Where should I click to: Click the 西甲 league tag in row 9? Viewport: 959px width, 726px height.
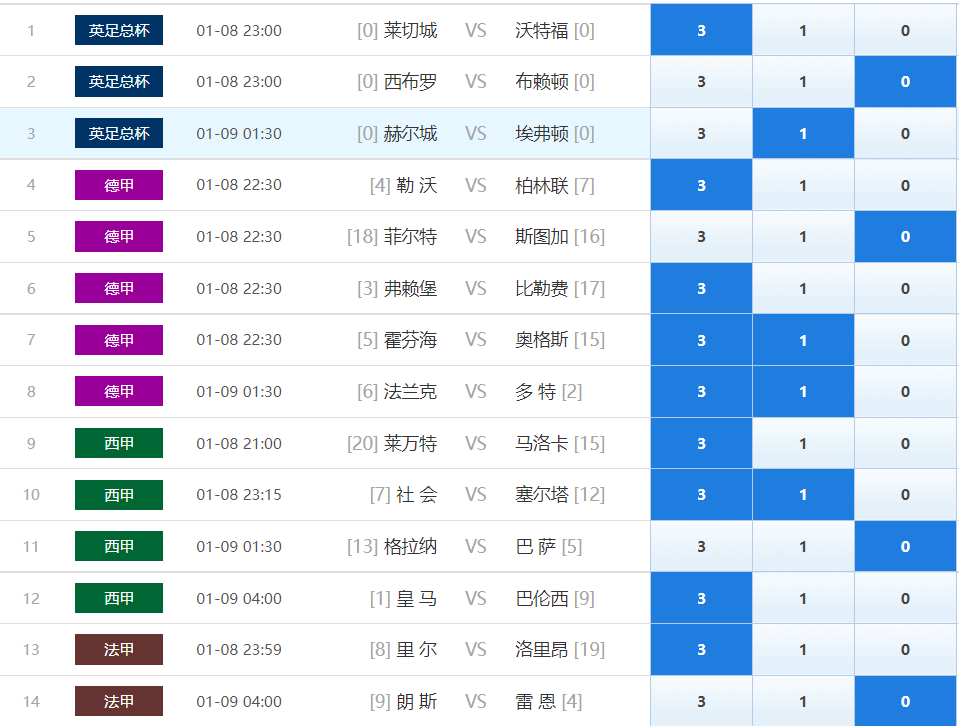click(x=119, y=443)
